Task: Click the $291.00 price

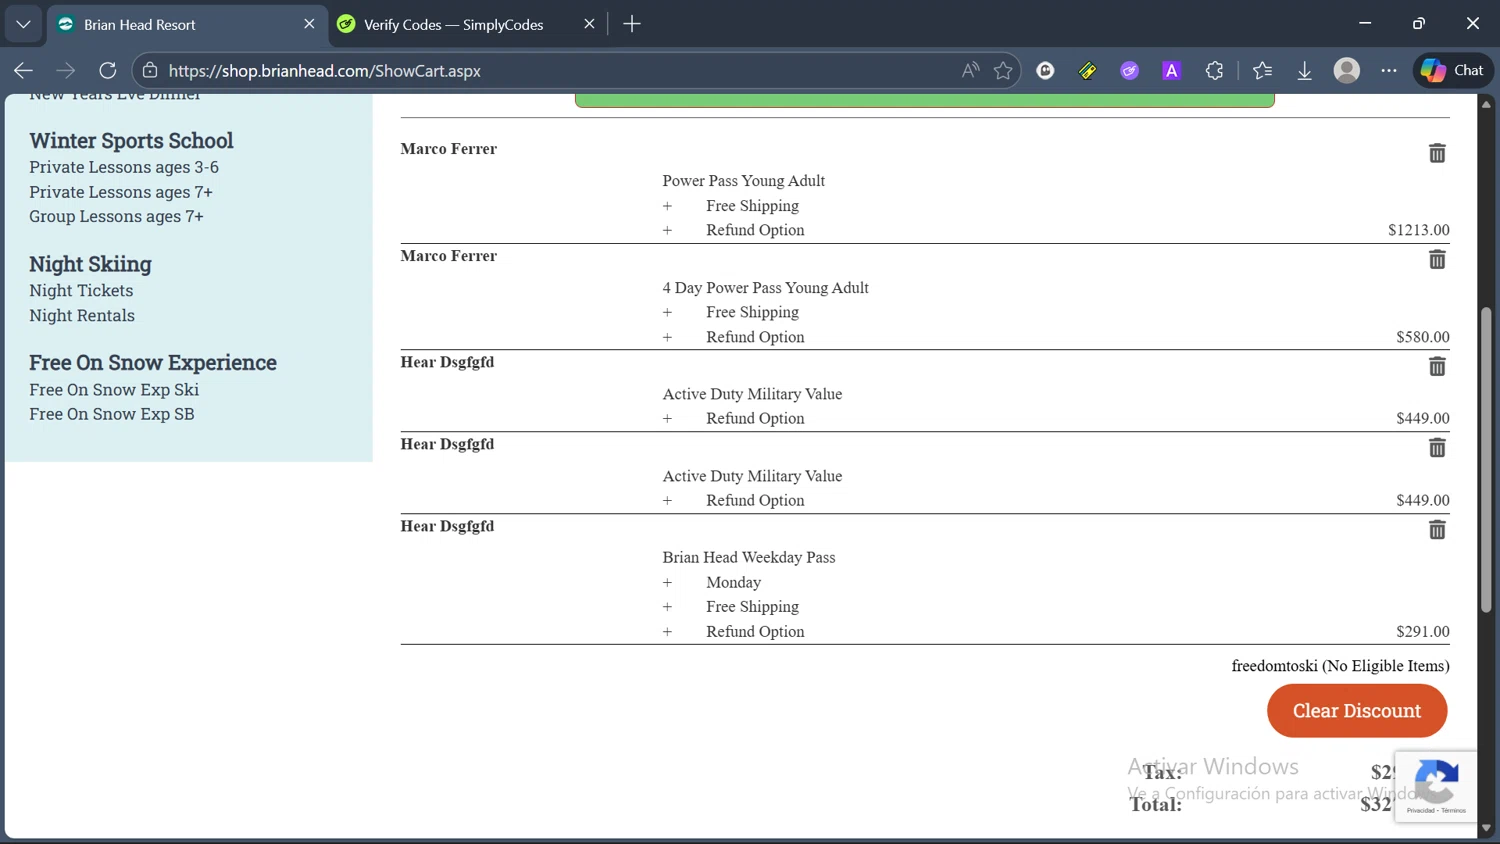Action: 1423,632
